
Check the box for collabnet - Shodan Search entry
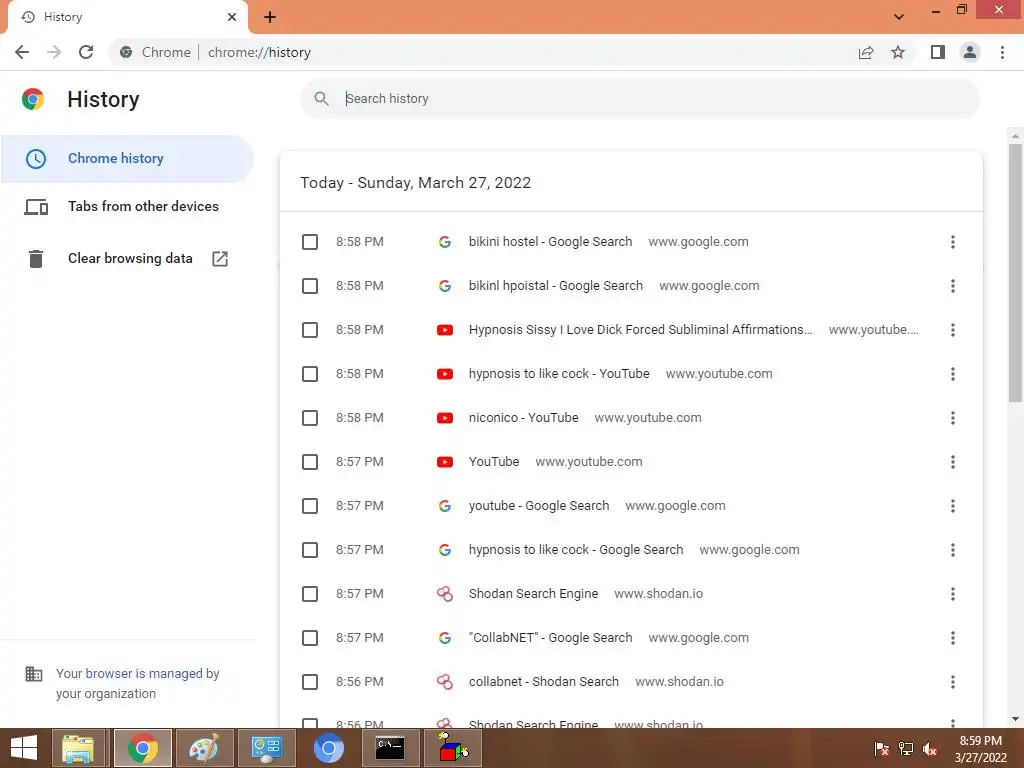pyautogui.click(x=310, y=682)
